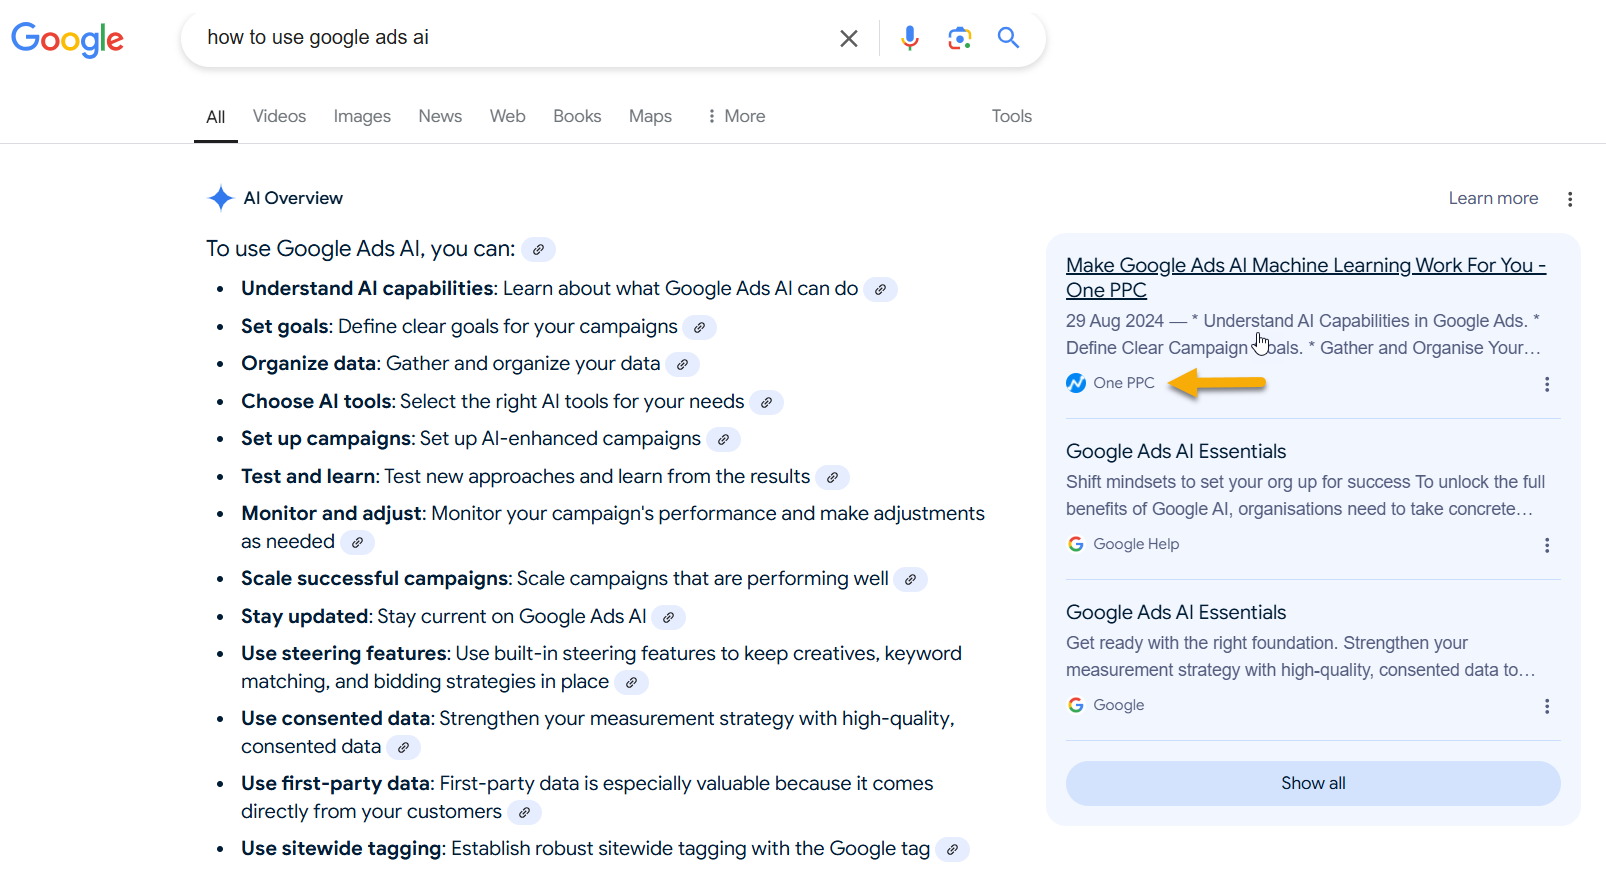The width and height of the screenshot is (1606, 873).
Task: Click the Show all sources button
Action: [1313, 783]
